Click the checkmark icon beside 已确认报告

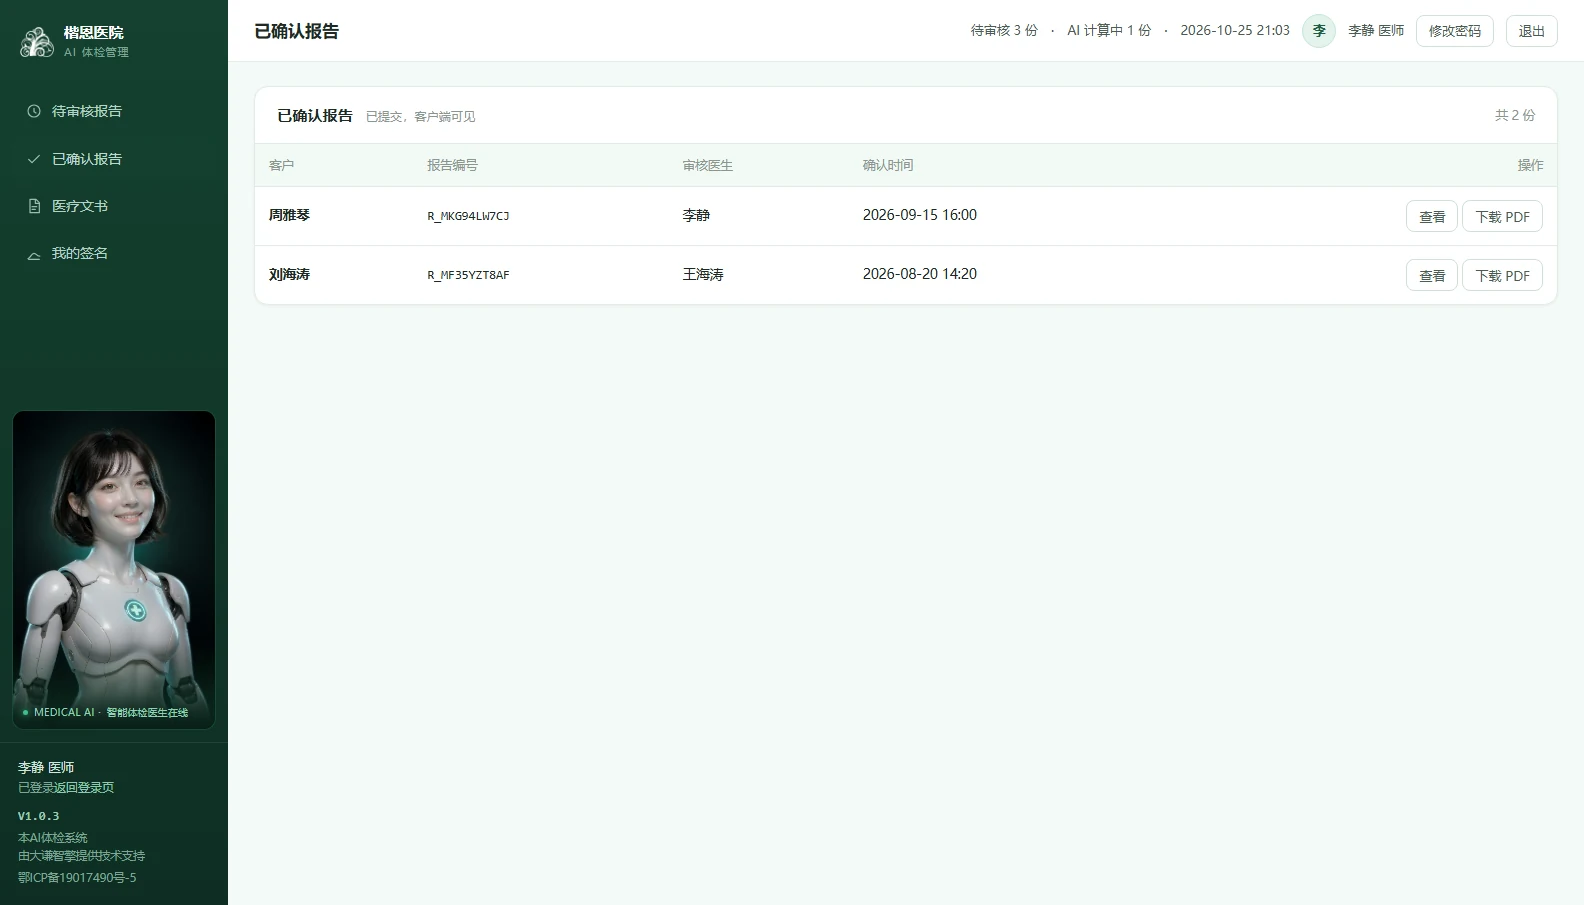pyautogui.click(x=34, y=159)
